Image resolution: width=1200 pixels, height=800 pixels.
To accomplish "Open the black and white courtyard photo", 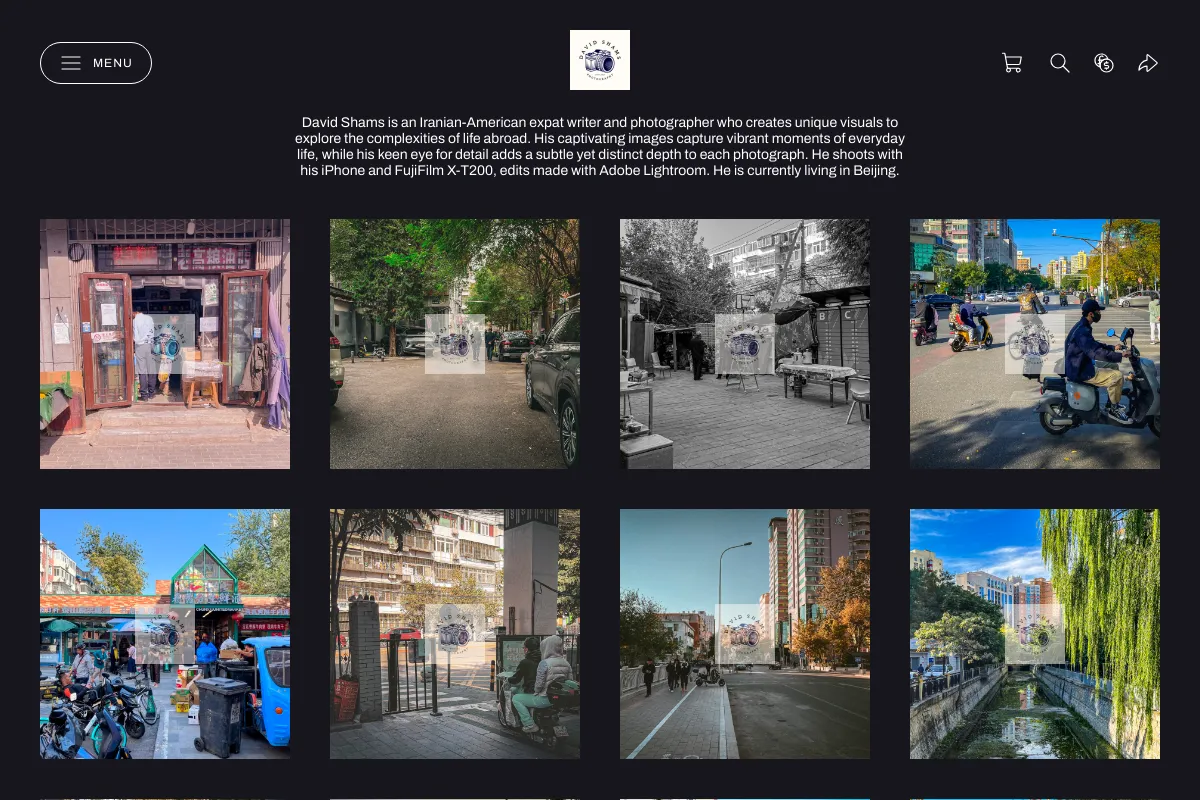I will [x=745, y=344].
